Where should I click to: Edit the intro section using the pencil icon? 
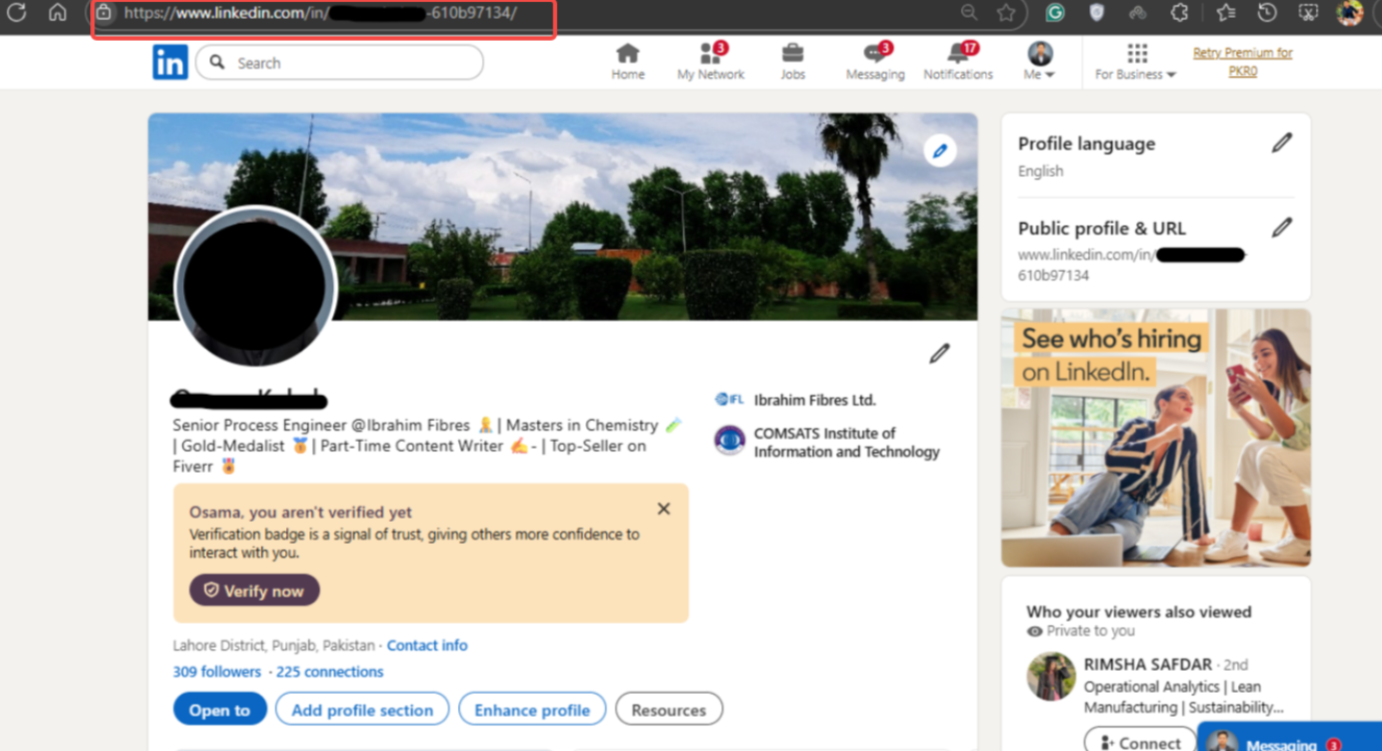click(938, 353)
